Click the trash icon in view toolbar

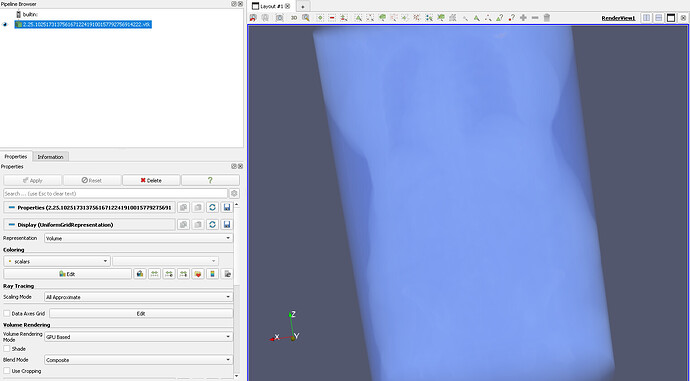point(547,18)
